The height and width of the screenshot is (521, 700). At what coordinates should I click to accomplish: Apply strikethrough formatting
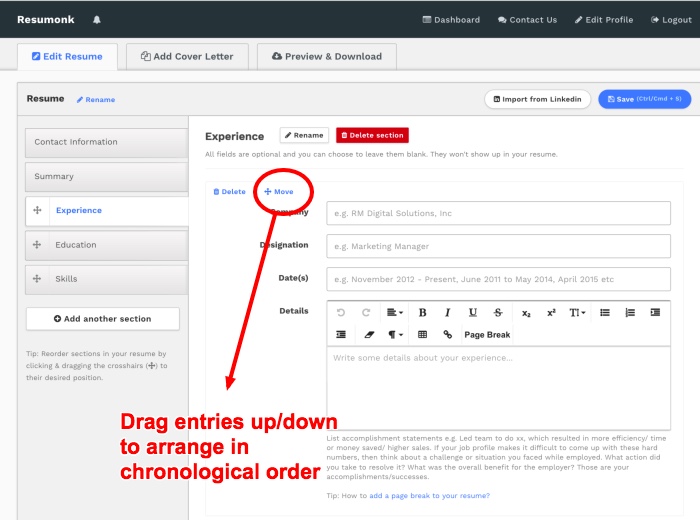[498, 313]
